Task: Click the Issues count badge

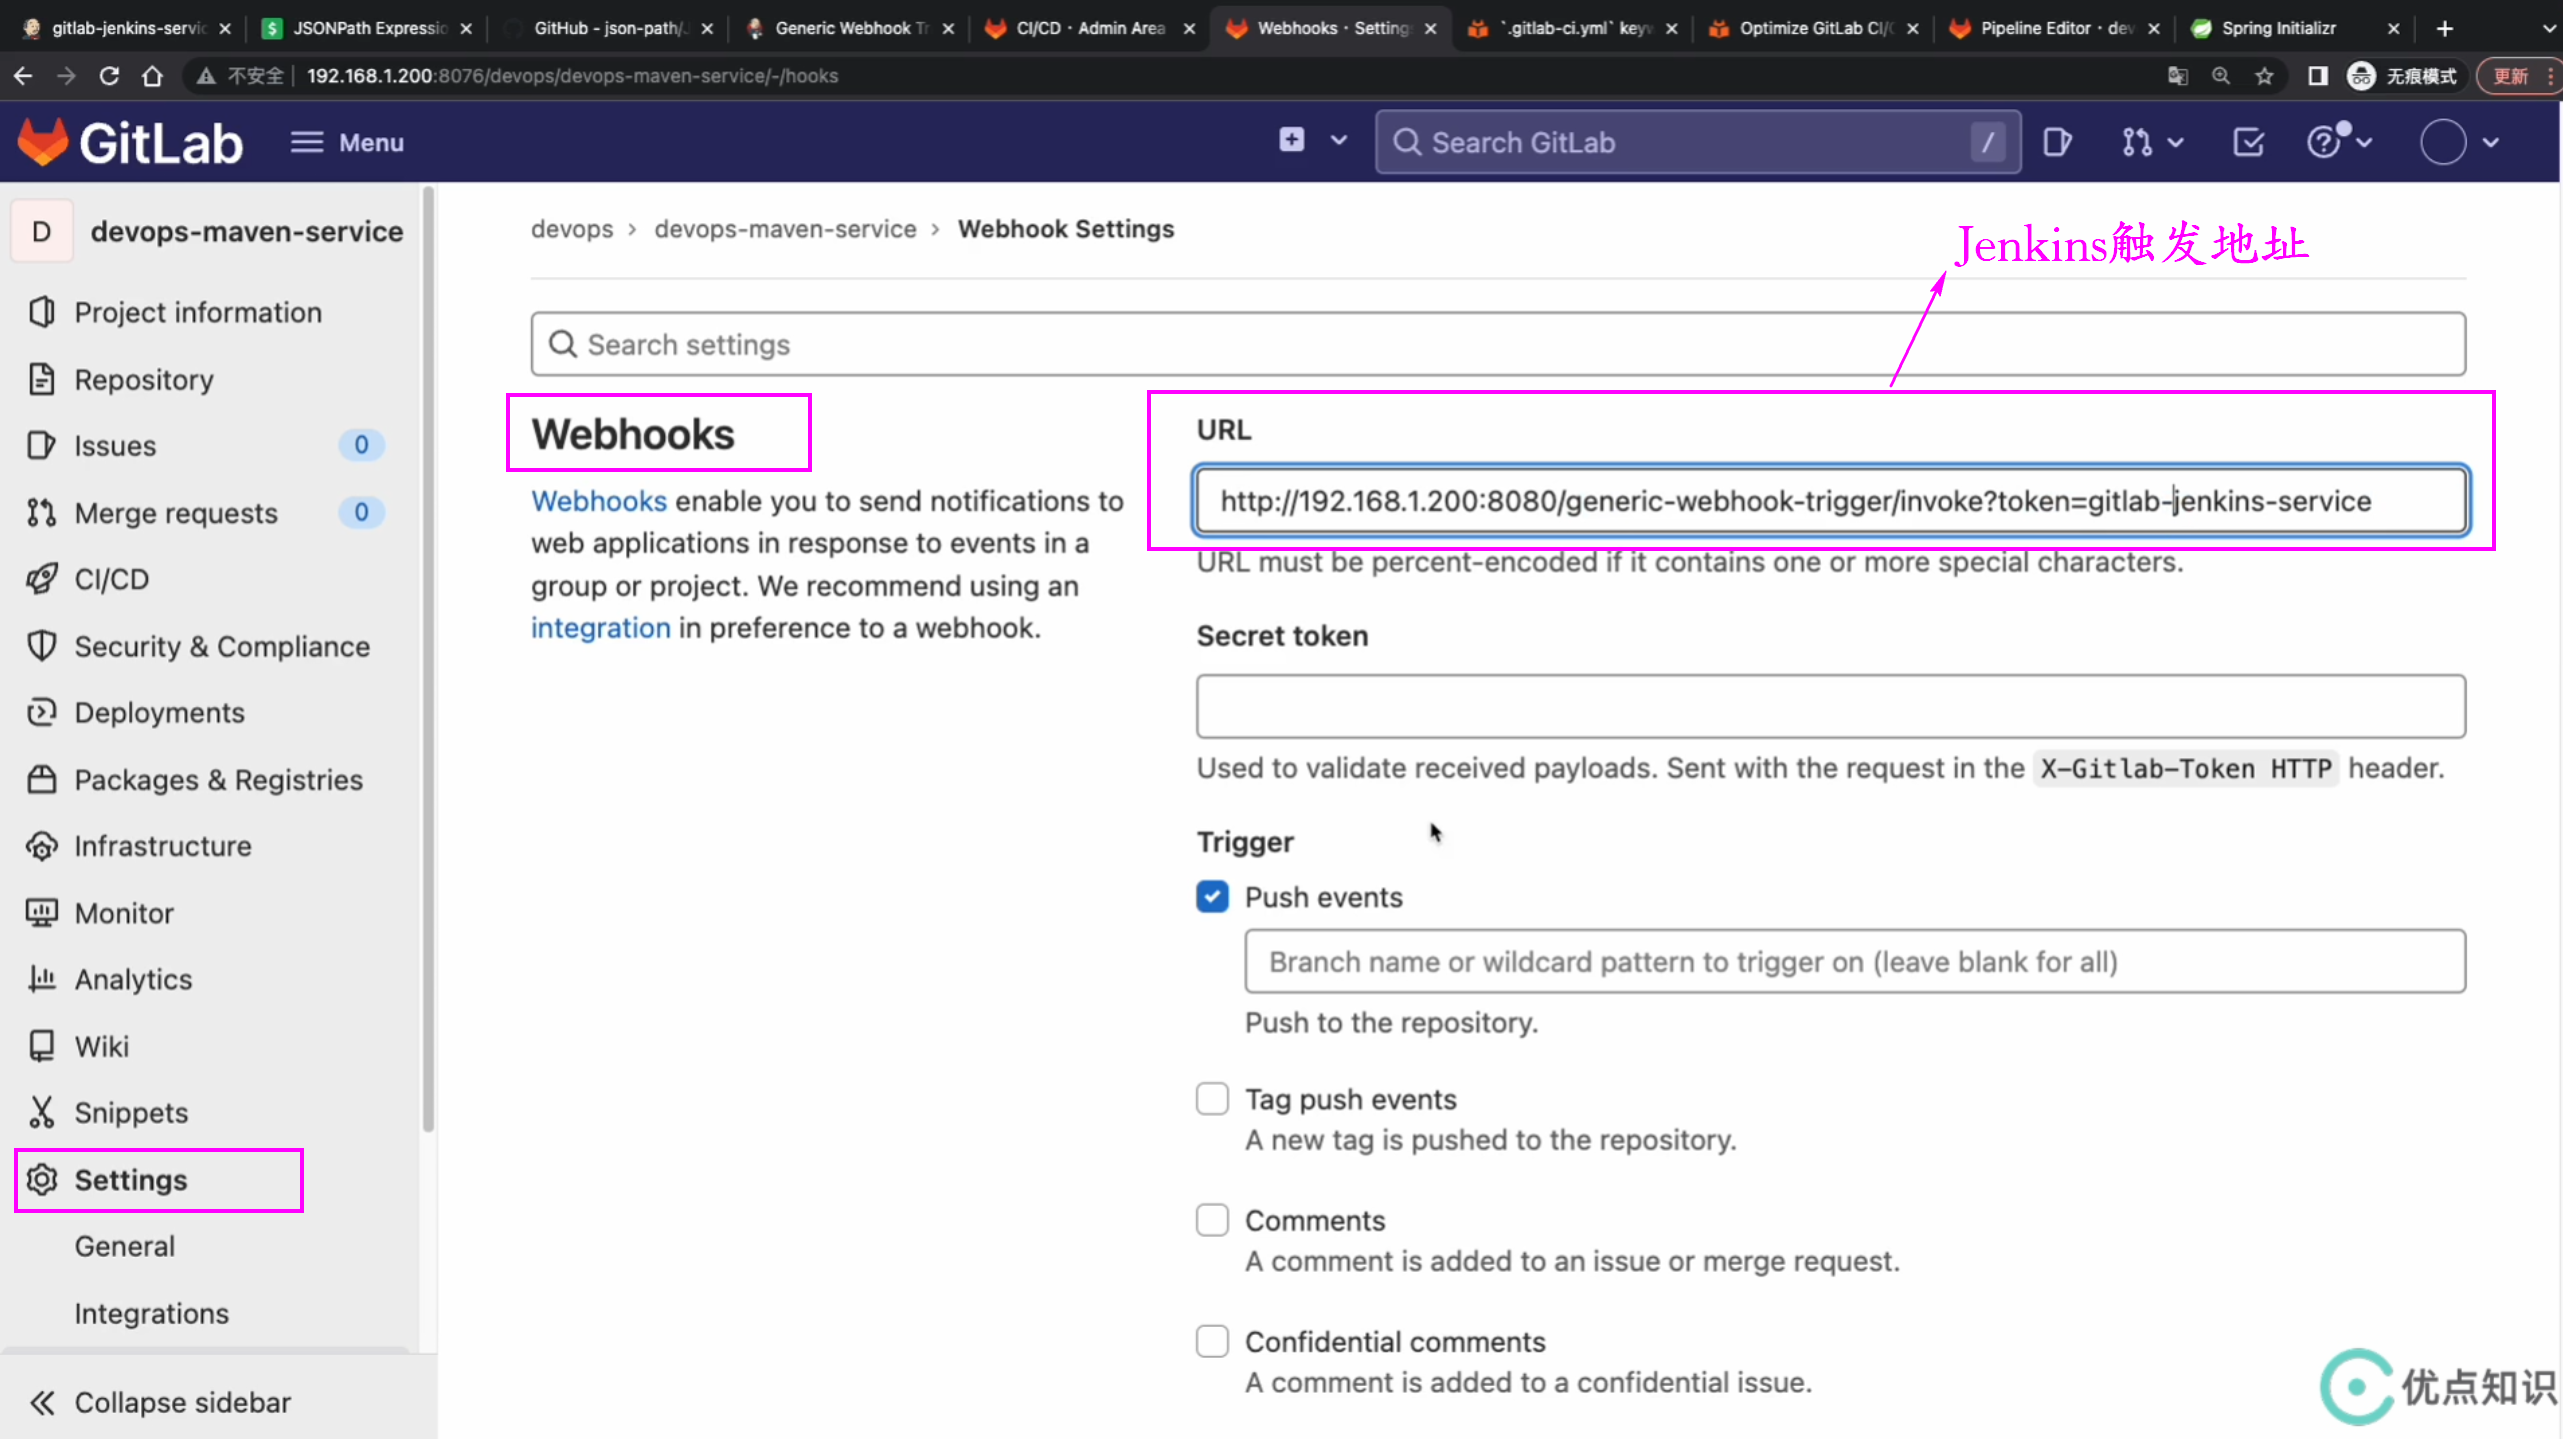Action: (361, 445)
